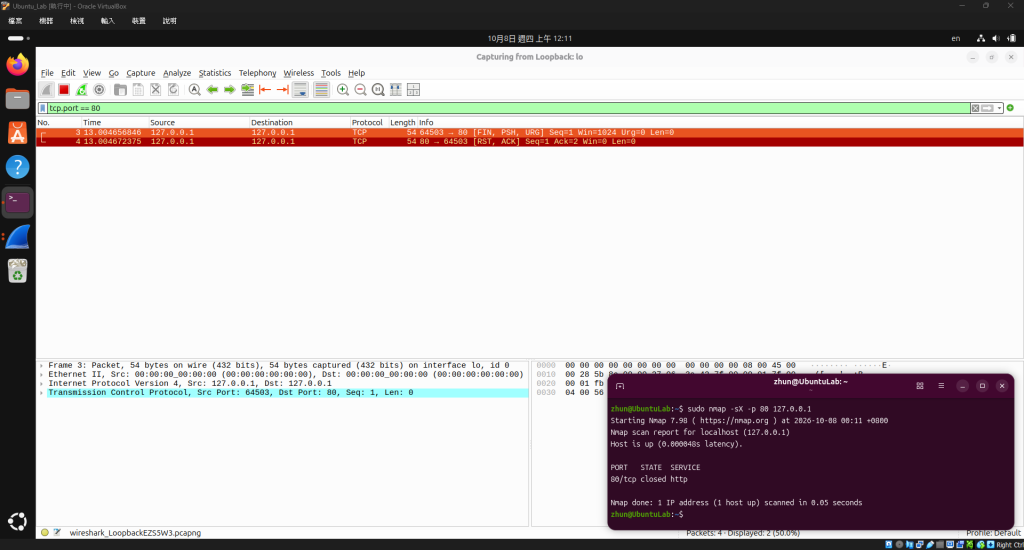The image size is (1024, 550).
Task: Click the tcp.port == 80 filter field
Action: [x=509, y=108]
